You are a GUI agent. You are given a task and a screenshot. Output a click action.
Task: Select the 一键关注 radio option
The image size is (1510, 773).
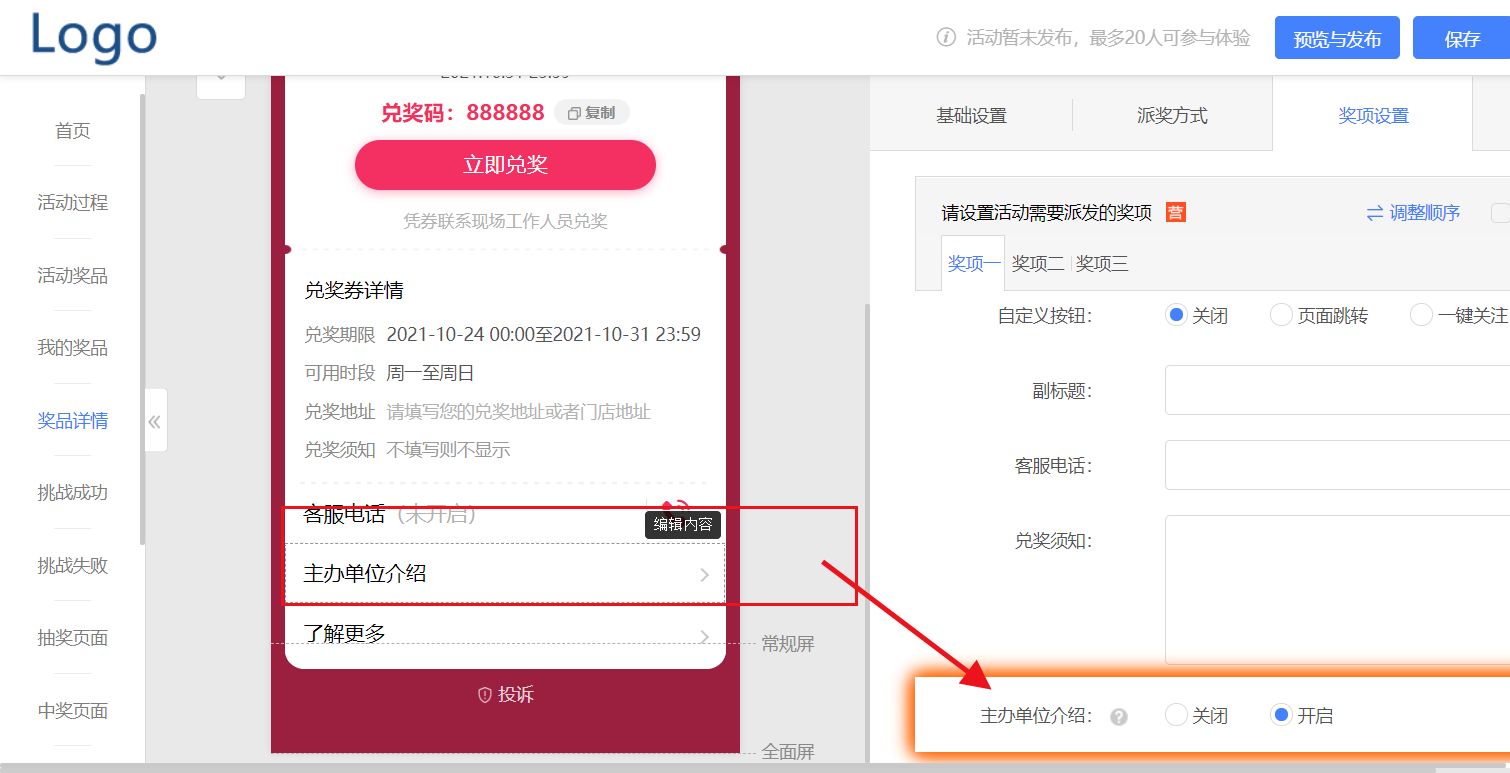point(1421,314)
